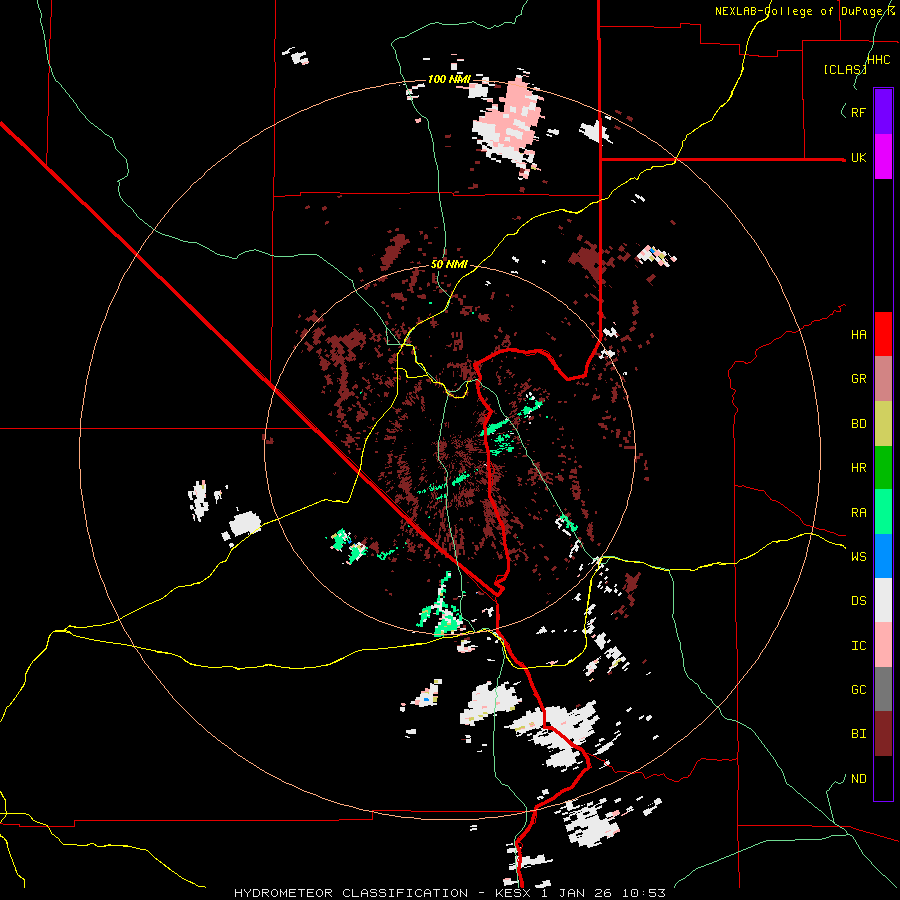Click the bright green RA legend swatch

(x=883, y=512)
